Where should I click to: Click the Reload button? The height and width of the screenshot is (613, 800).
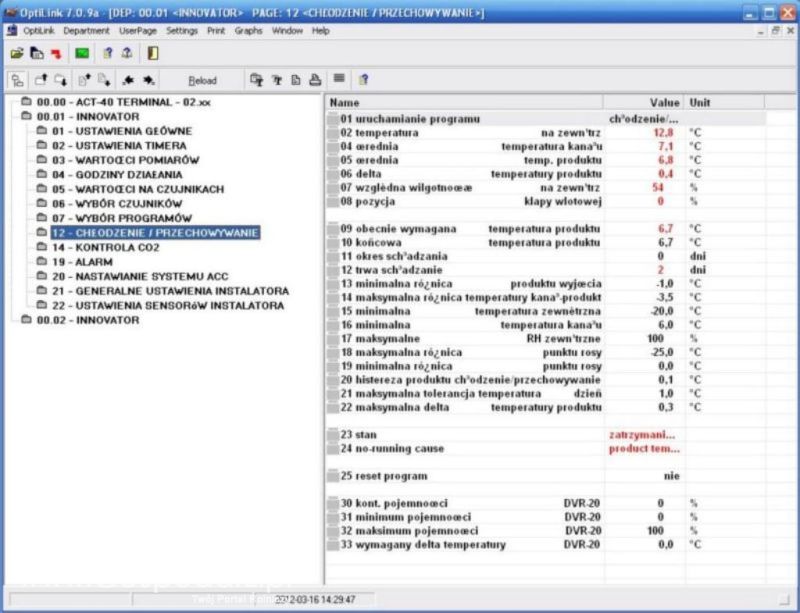pyautogui.click(x=203, y=81)
